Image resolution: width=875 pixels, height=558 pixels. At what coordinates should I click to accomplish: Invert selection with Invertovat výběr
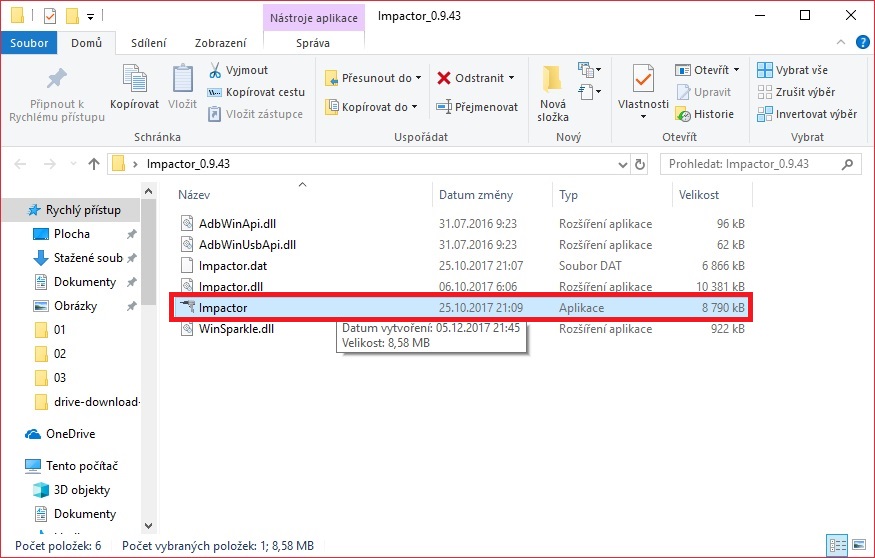[x=807, y=114]
